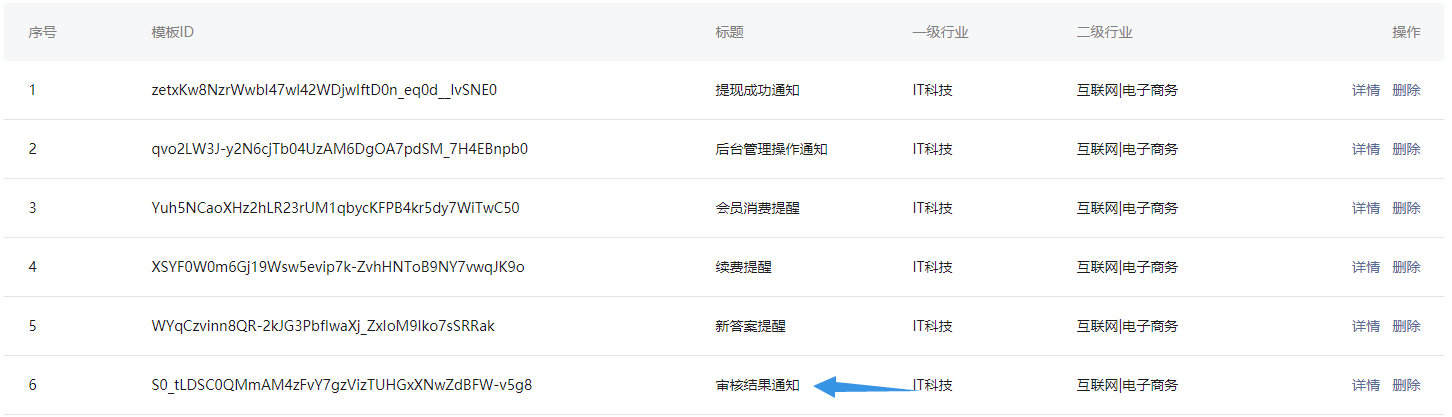
Task: View 详情 of 会员消费提醒 template
Action: 1365,208
